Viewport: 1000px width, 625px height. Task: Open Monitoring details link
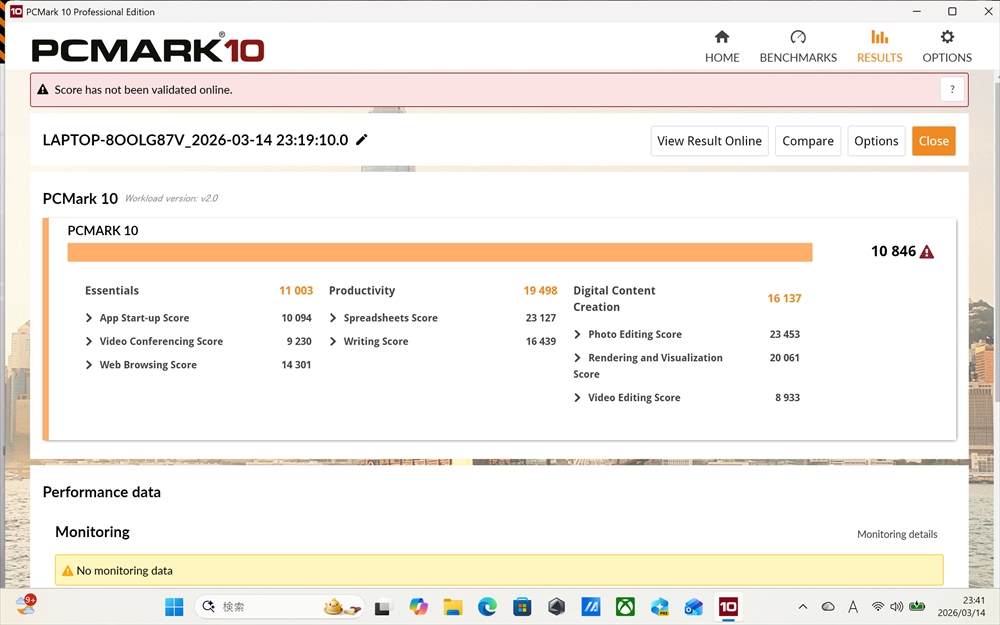[x=897, y=534]
